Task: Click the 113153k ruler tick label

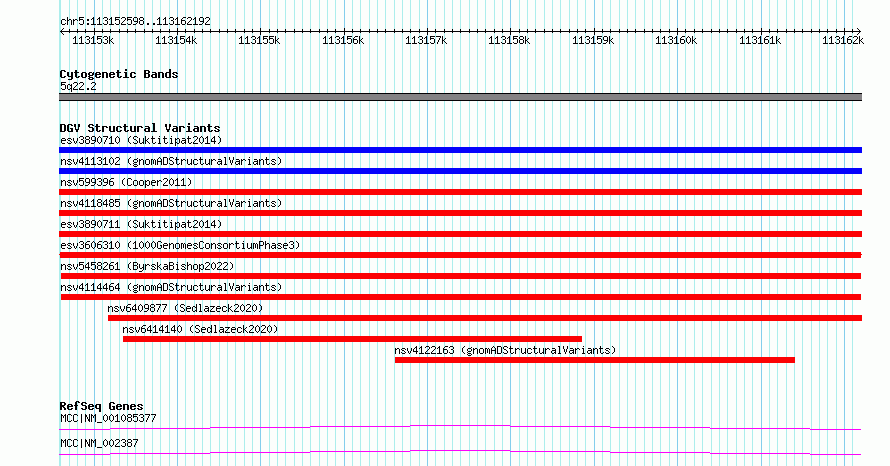Action: point(93,40)
